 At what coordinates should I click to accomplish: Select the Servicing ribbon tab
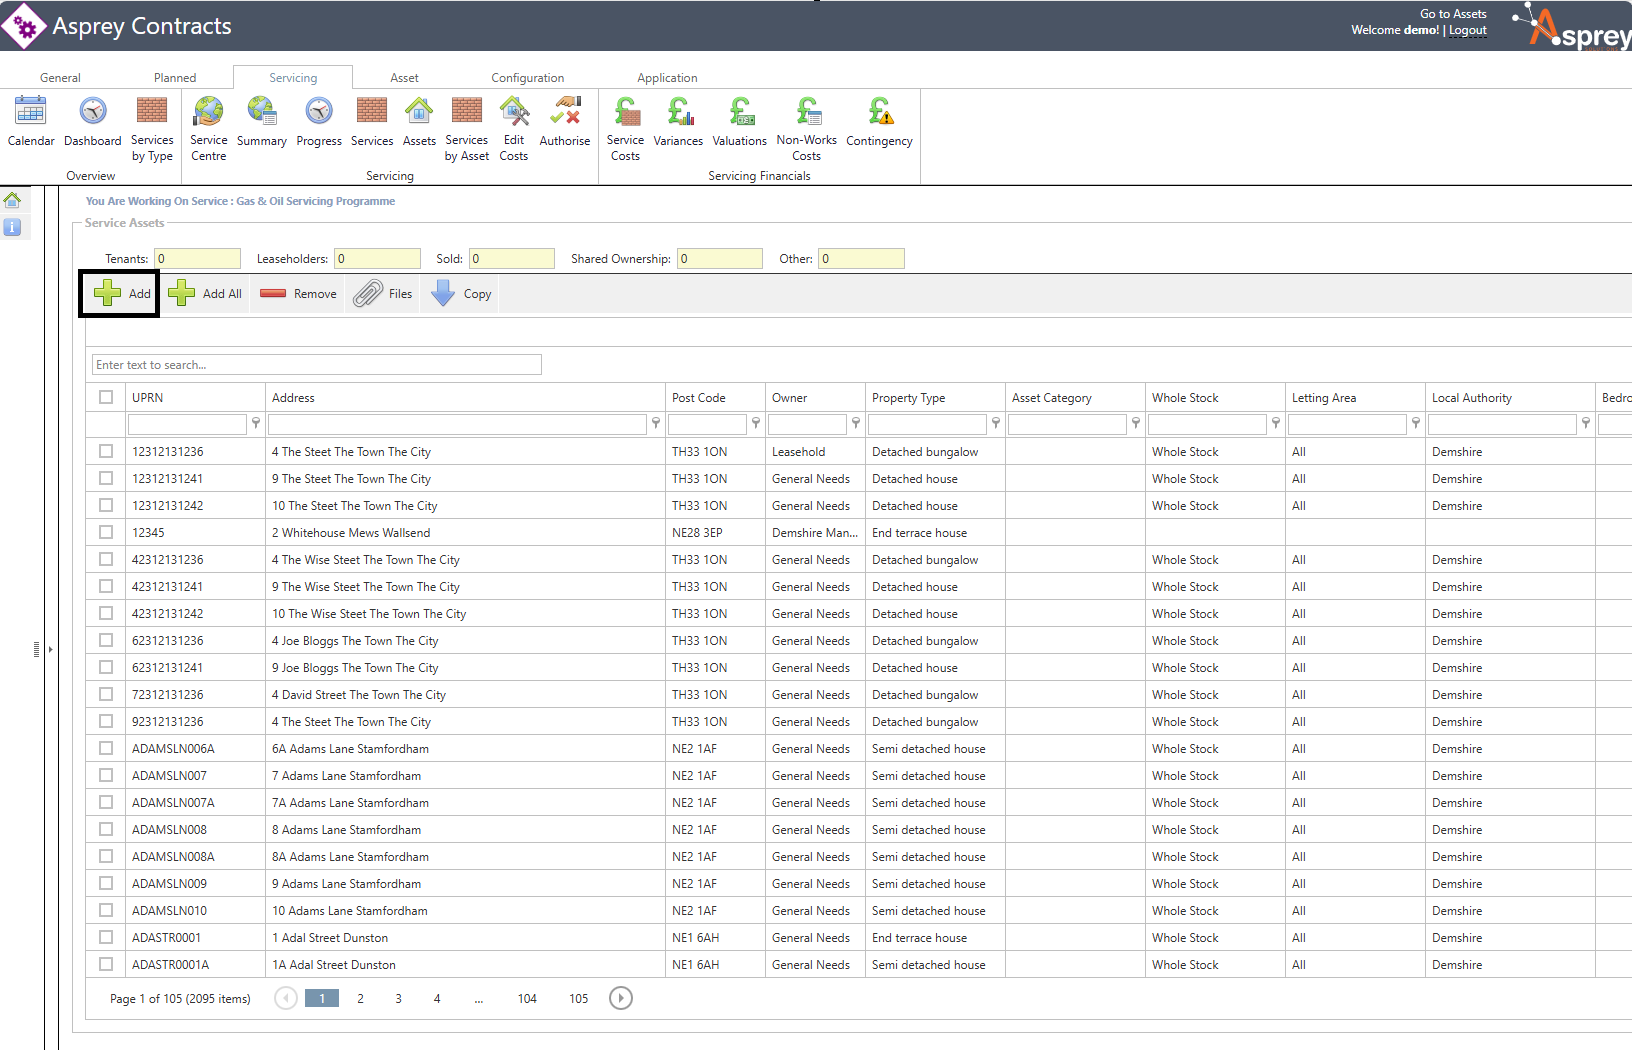point(293,78)
